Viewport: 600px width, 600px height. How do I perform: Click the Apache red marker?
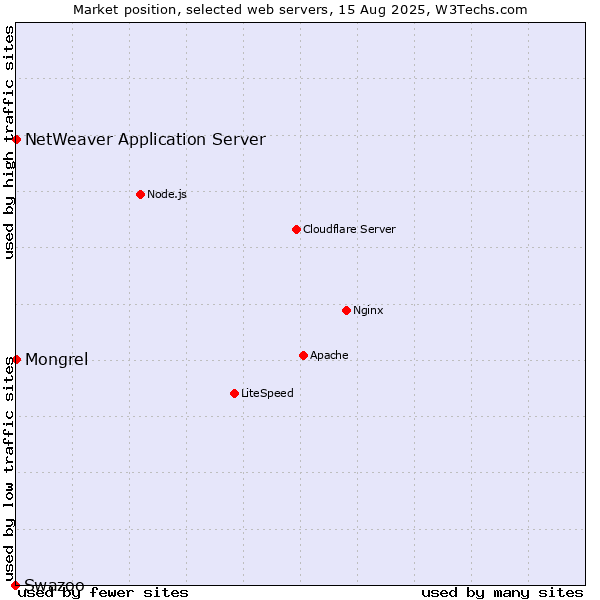coord(303,355)
